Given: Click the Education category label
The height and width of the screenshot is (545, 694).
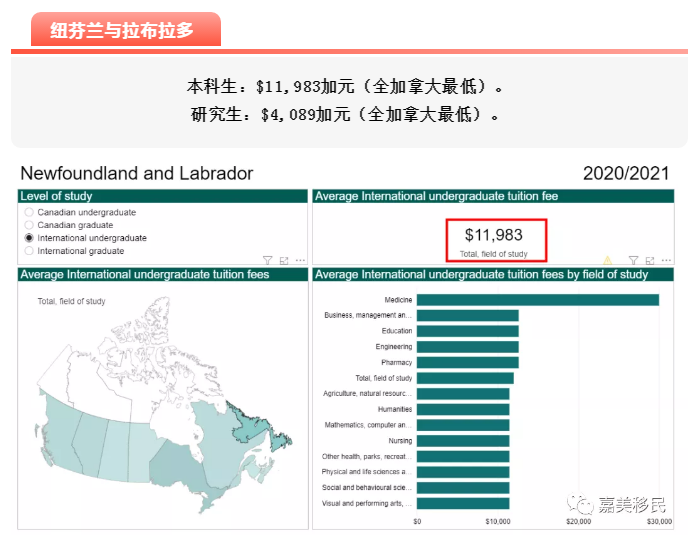Looking at the screenshot, I should (x=396, y=331).
